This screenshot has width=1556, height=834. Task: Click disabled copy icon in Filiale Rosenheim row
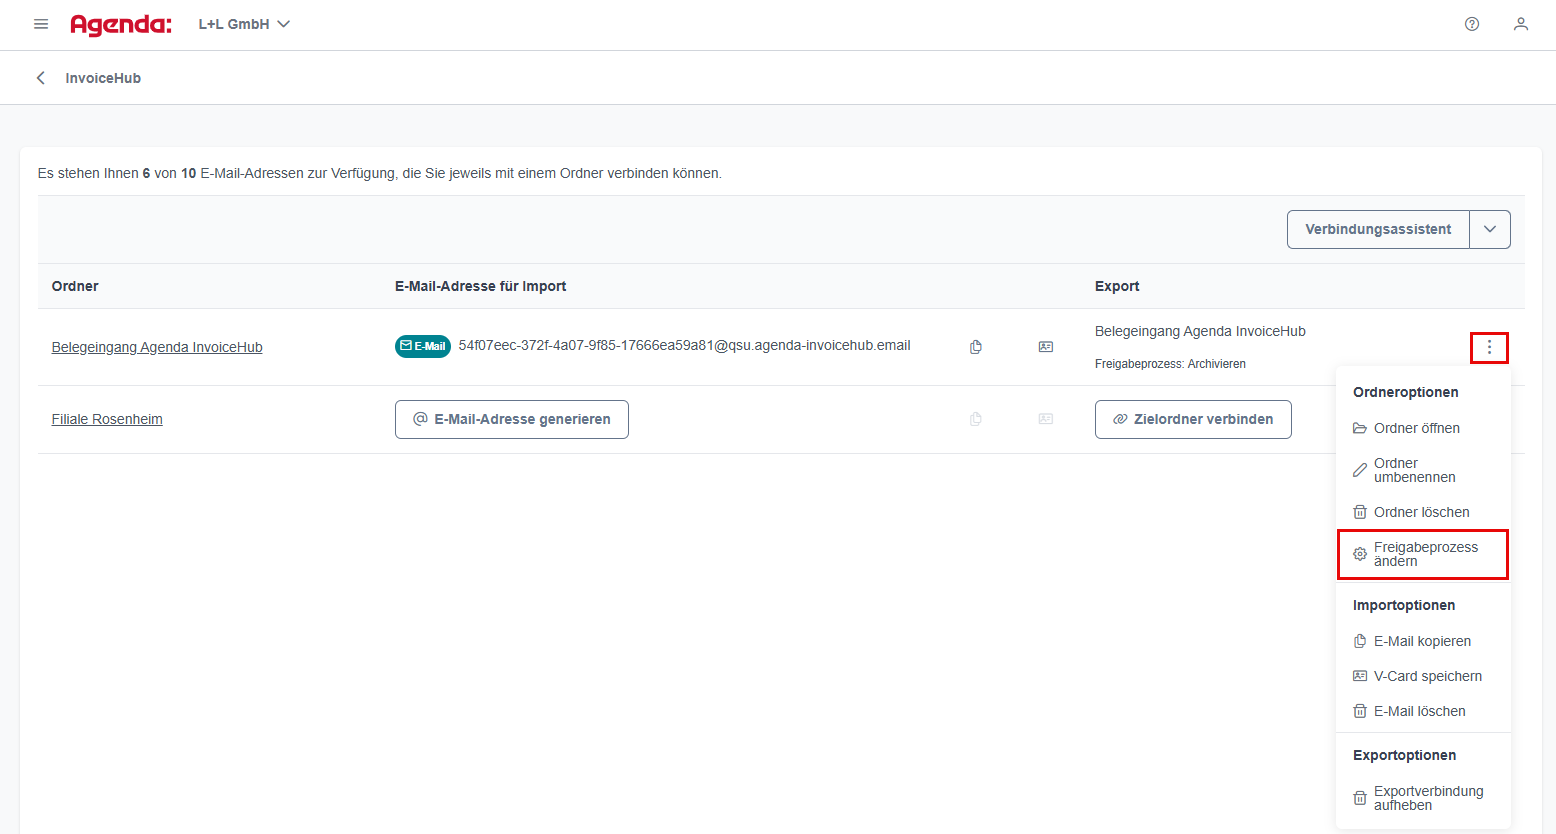click(976, 419)
